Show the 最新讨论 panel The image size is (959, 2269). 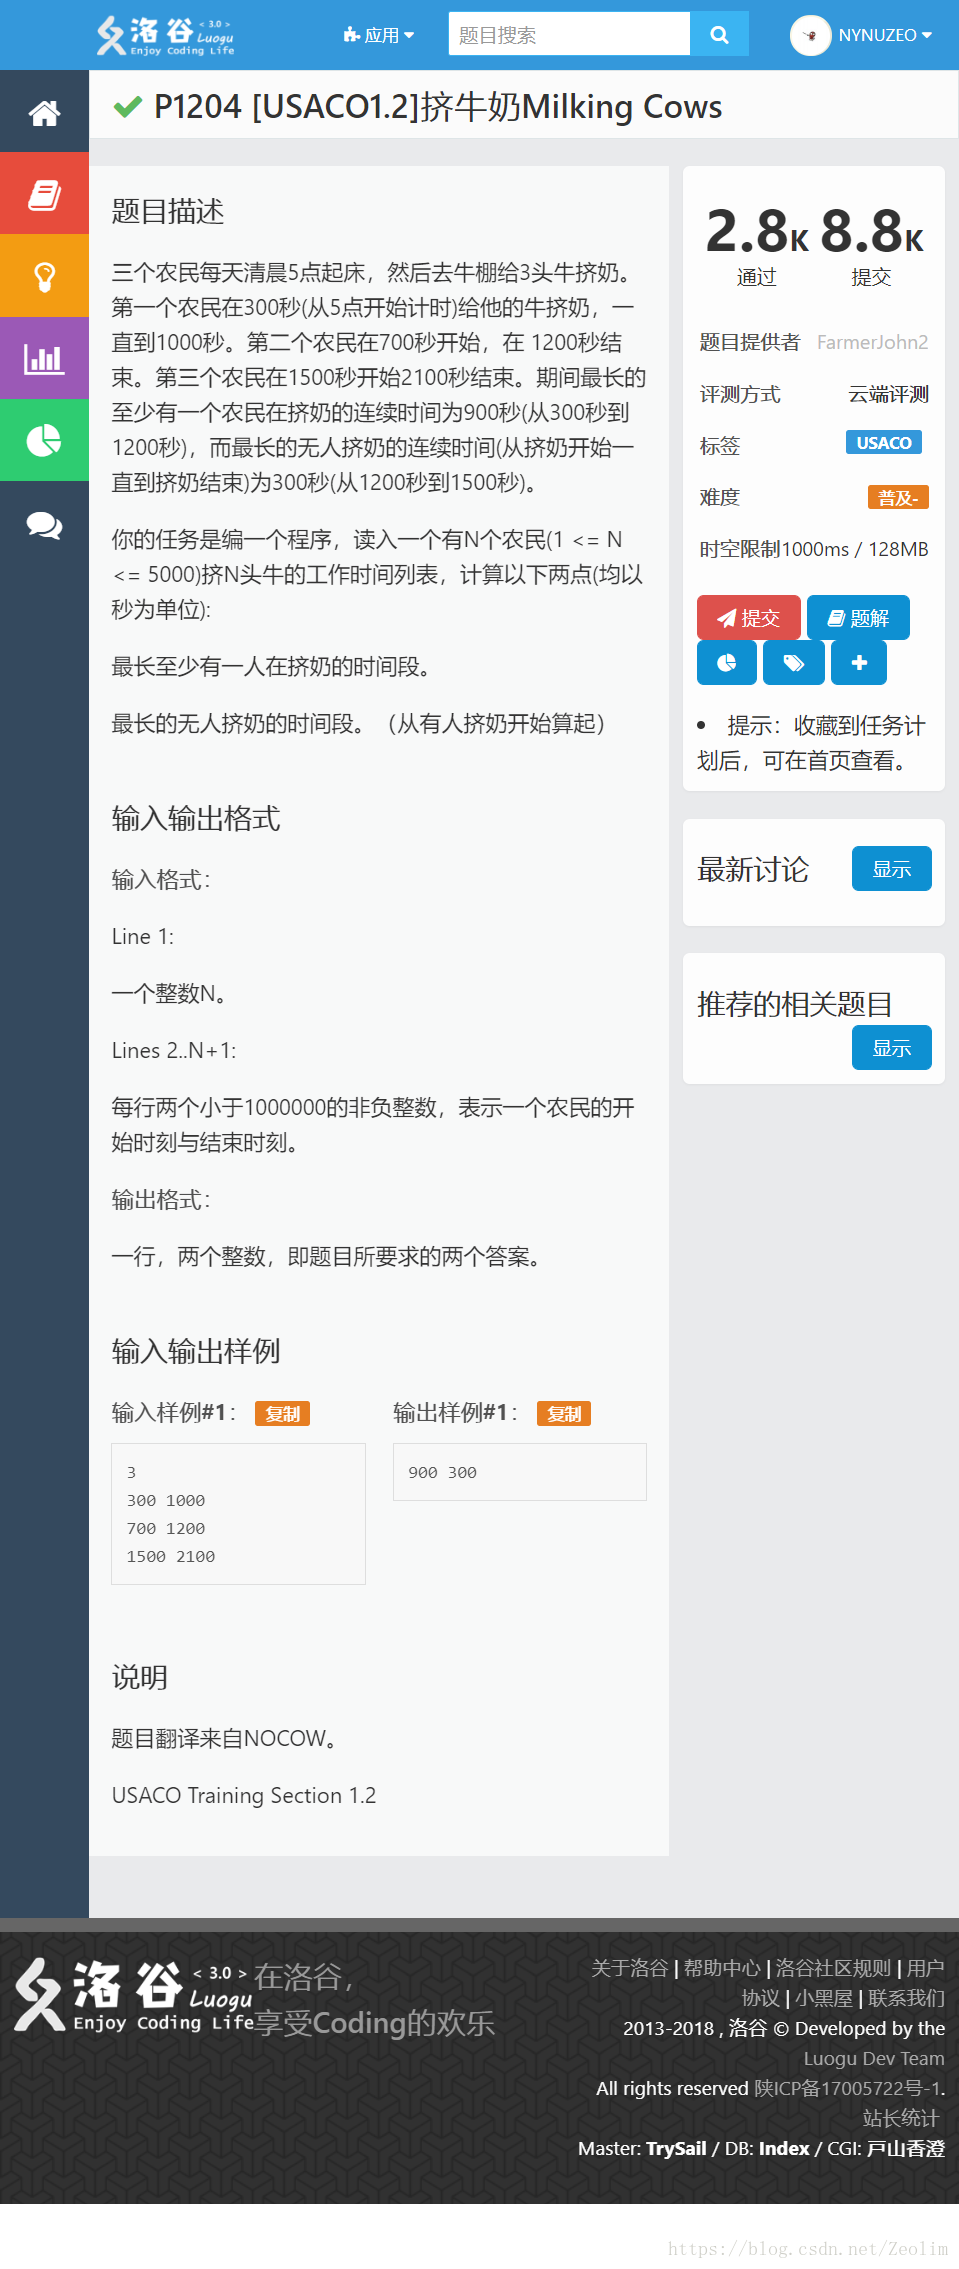tap(892, 869)
